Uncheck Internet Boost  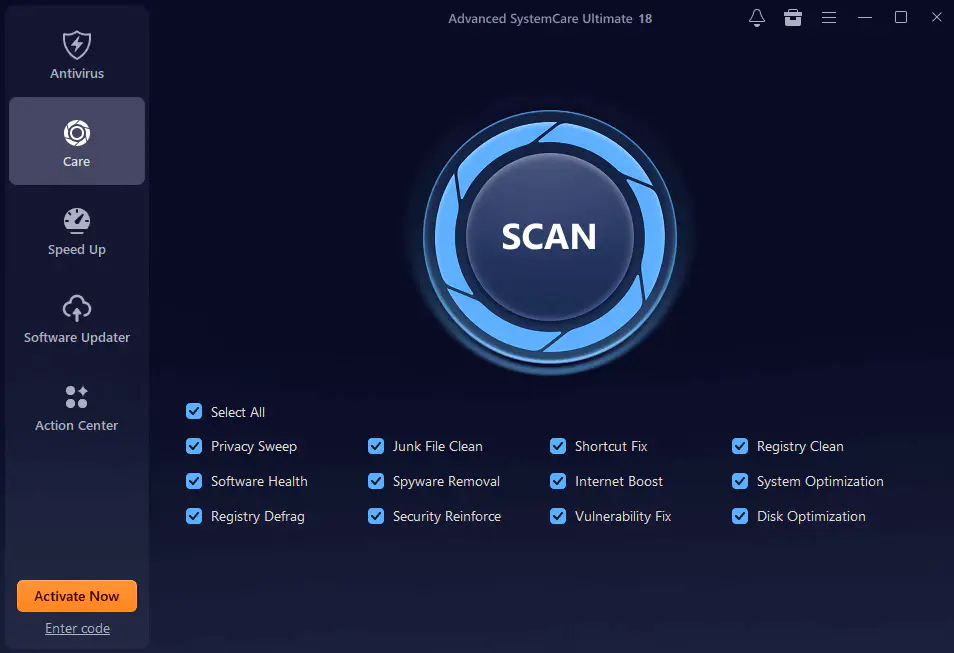(x=557, y=481)
